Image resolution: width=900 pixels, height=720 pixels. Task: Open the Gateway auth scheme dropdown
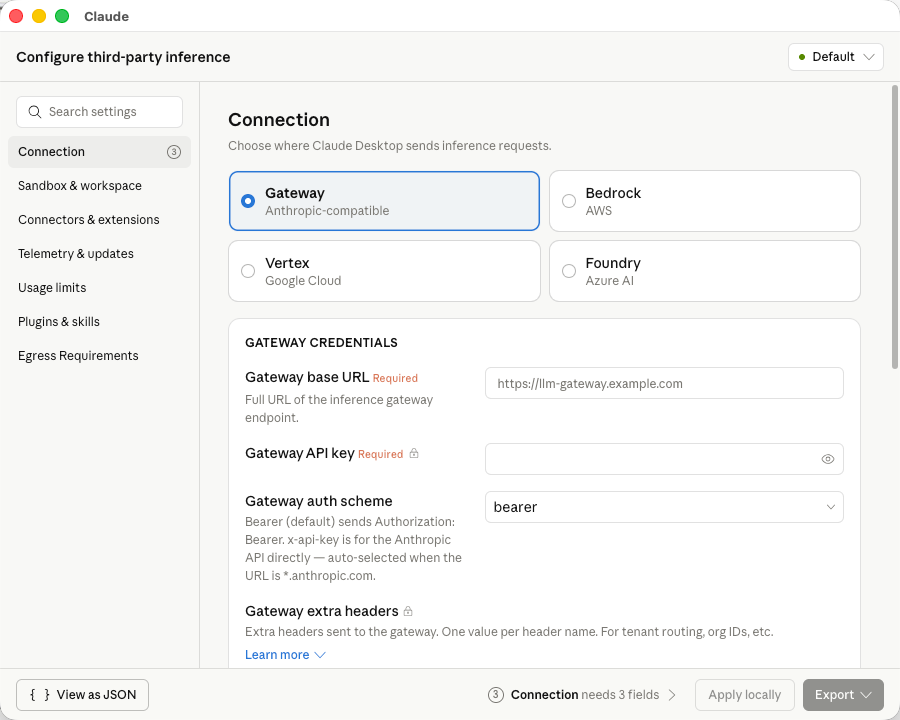664,507
